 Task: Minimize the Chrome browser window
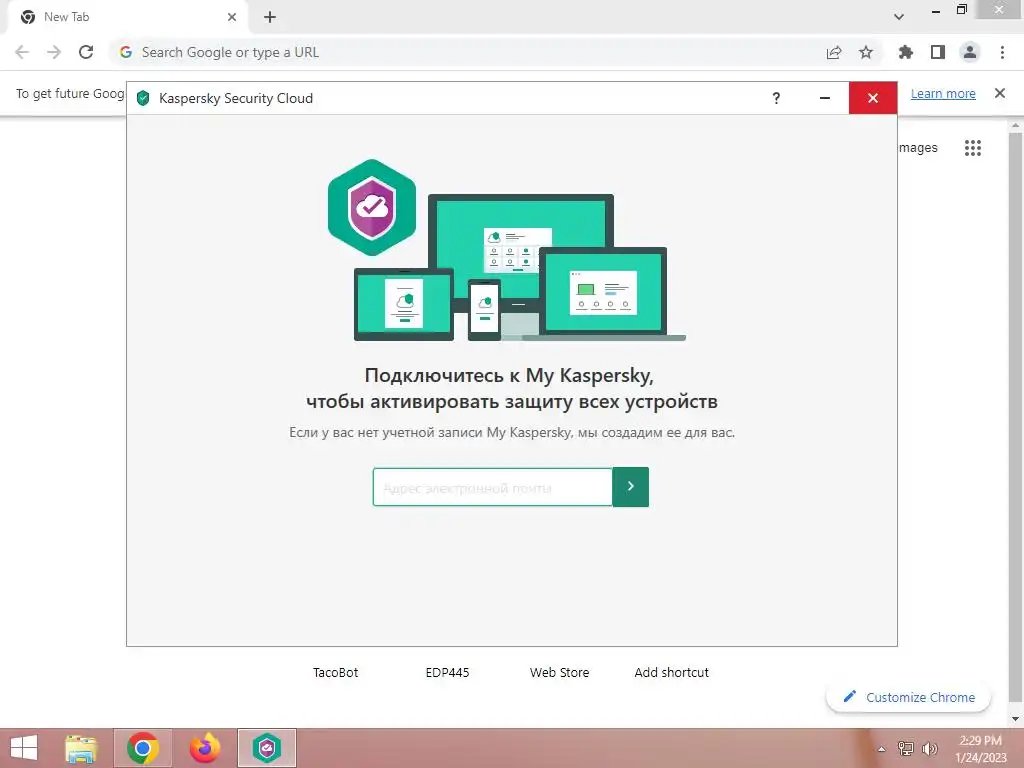click(x=936, y=10)
